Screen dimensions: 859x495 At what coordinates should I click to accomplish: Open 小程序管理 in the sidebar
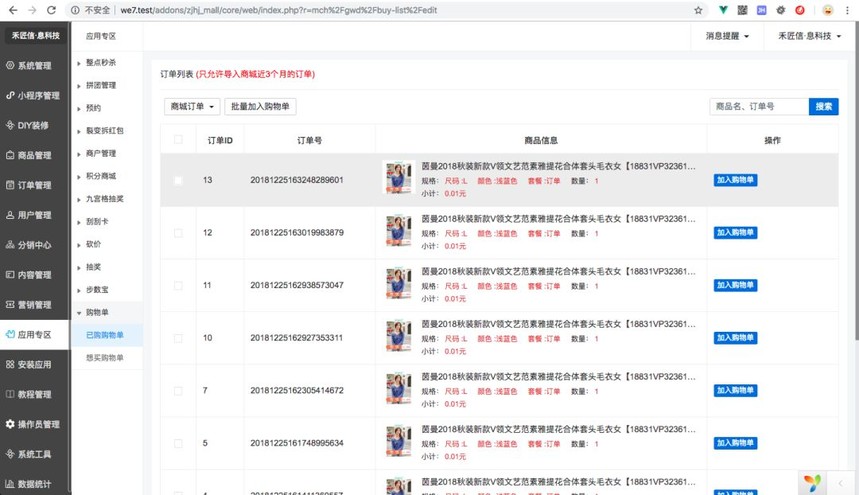tap(35, 95)
